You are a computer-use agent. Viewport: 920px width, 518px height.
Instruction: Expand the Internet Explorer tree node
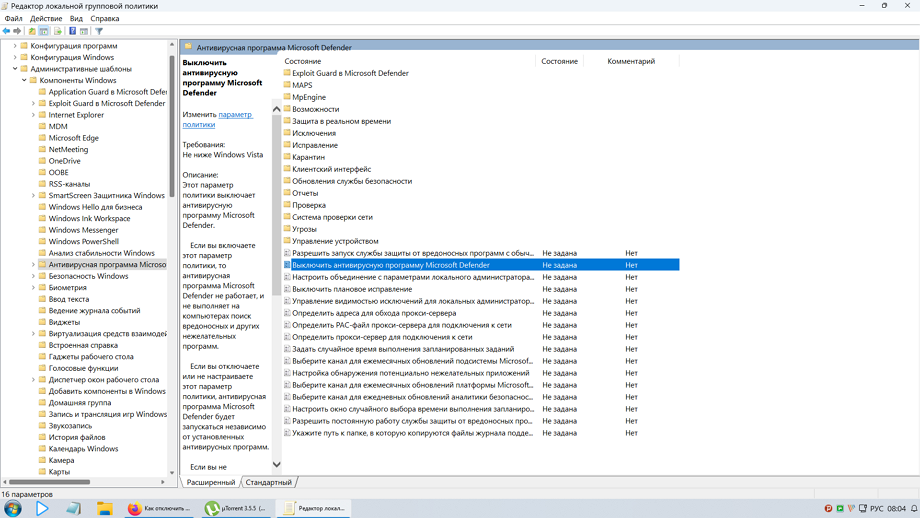[x=34, y=115]
